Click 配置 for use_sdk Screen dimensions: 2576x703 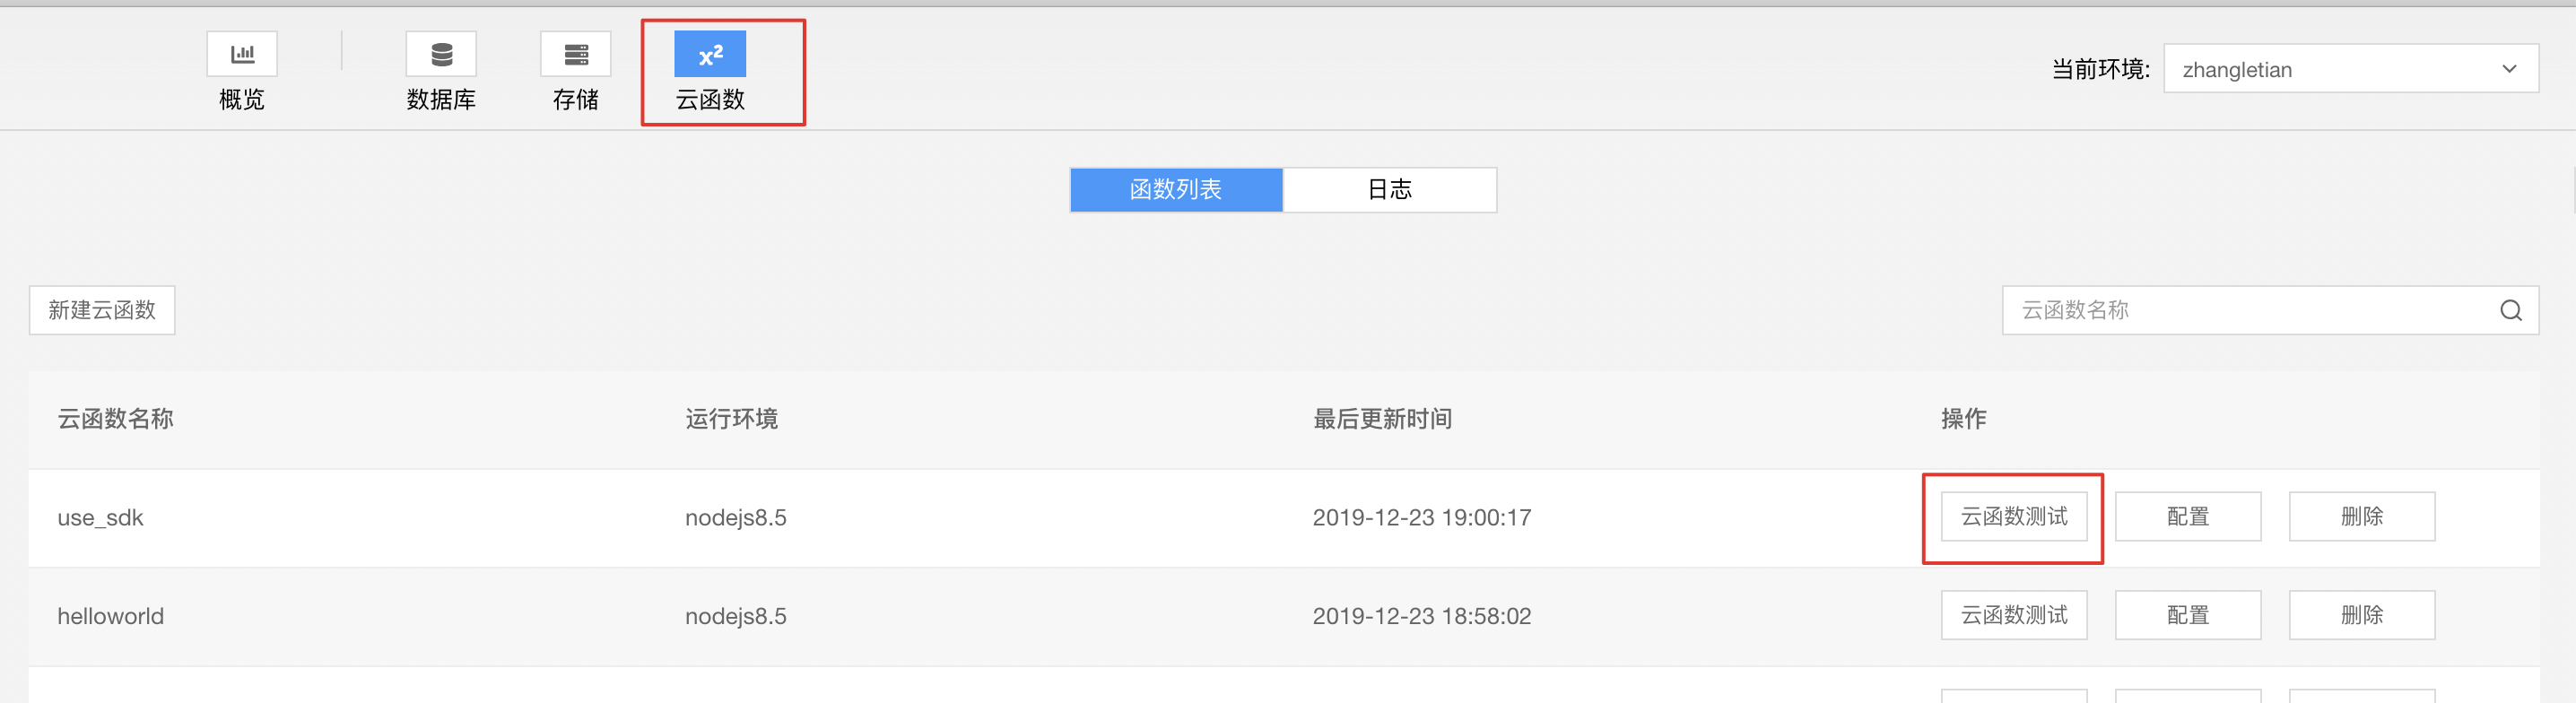click(x=2188, y=516)
